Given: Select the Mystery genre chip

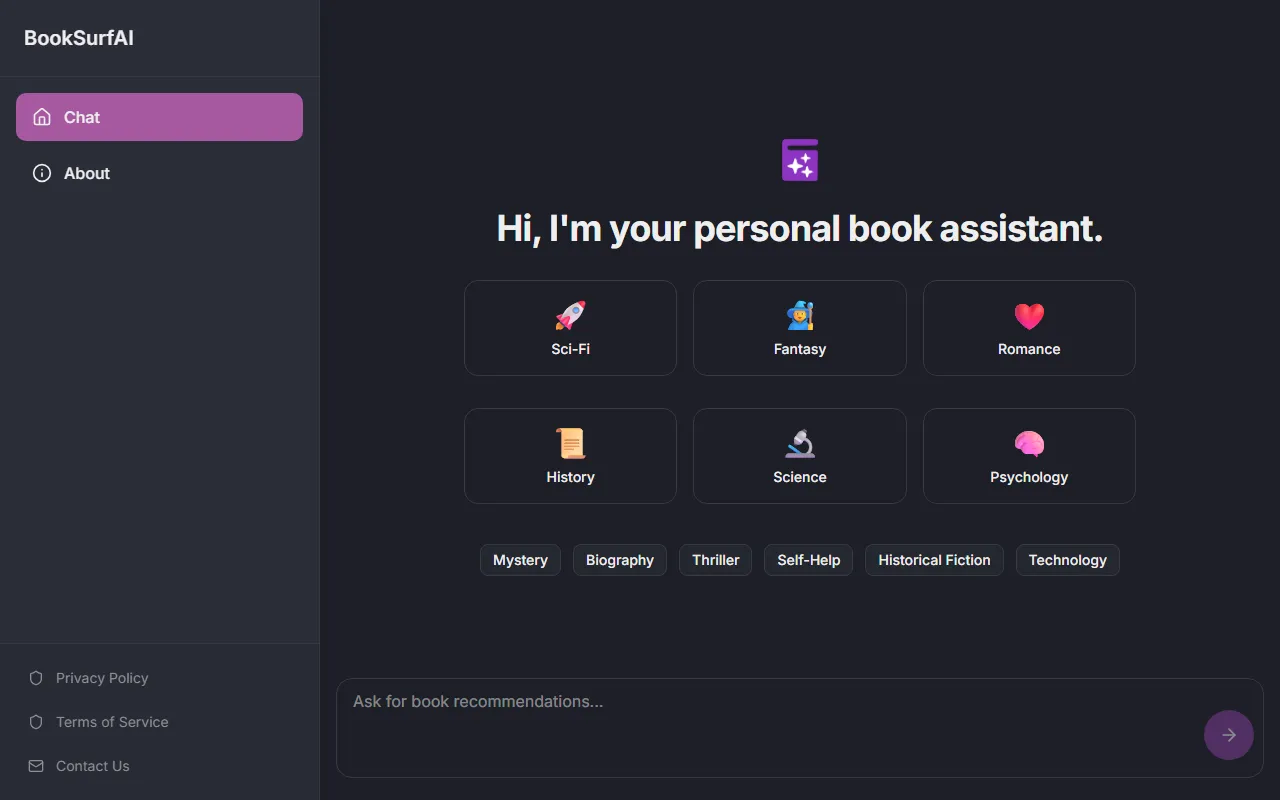Looking at the screenshot, I should point(520,560).
